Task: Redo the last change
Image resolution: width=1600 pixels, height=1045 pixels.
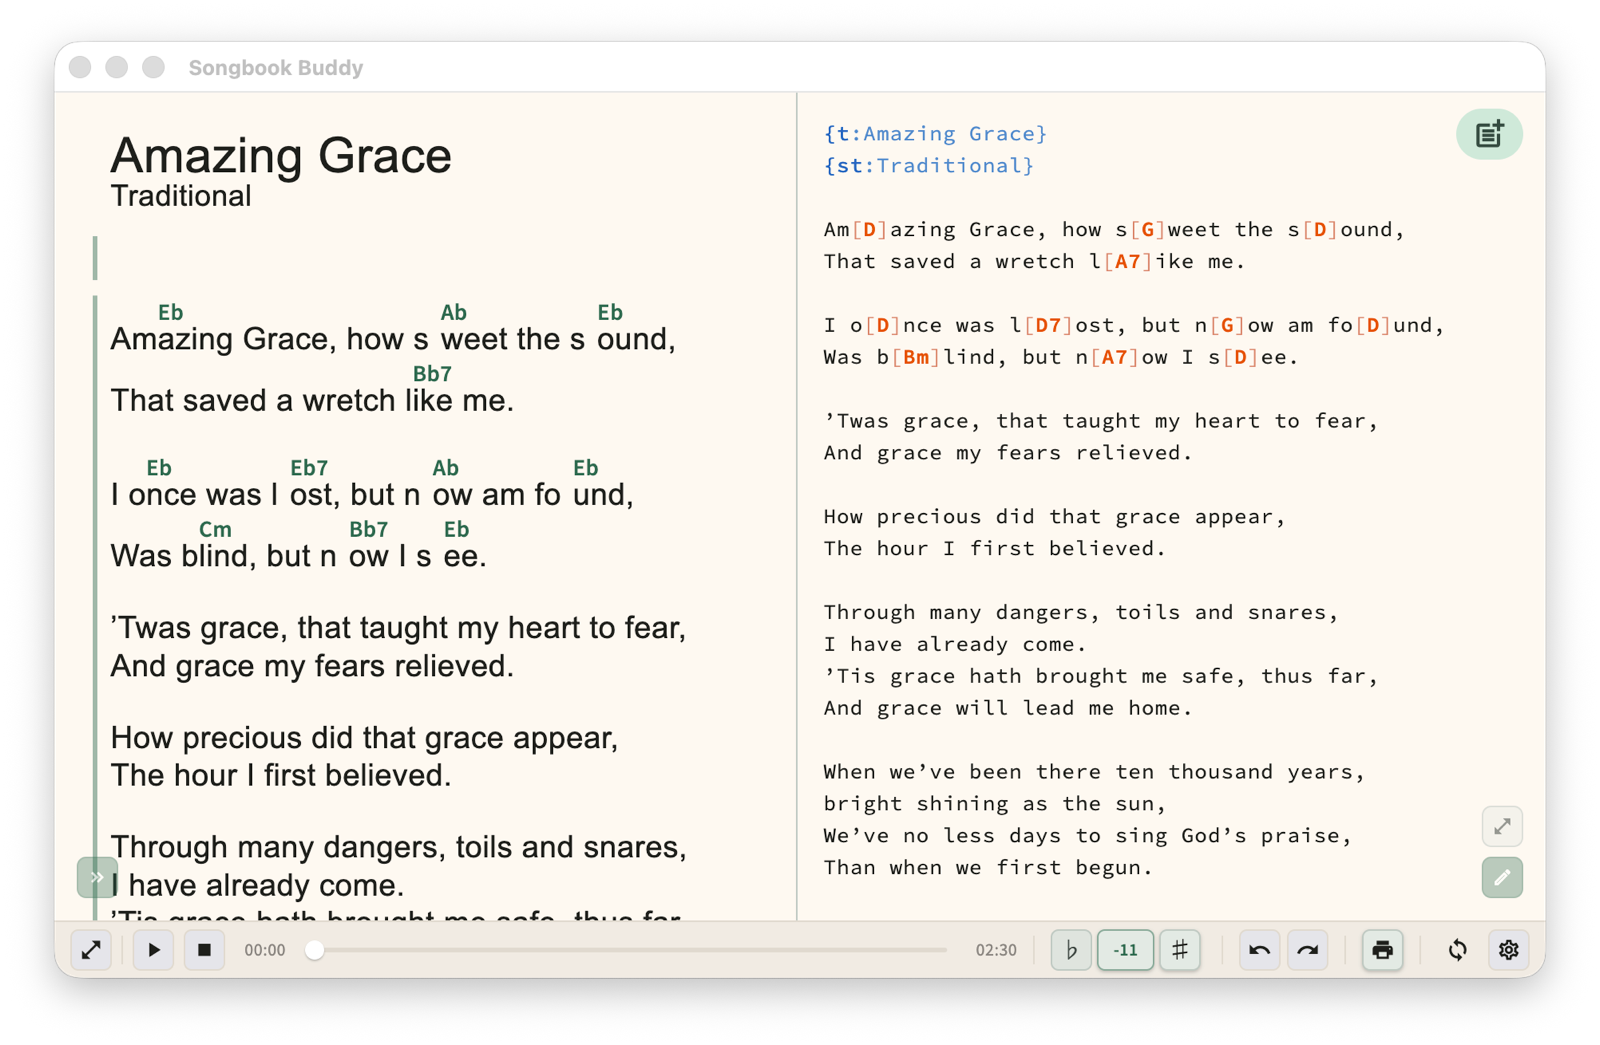Action: point(1308,950)
